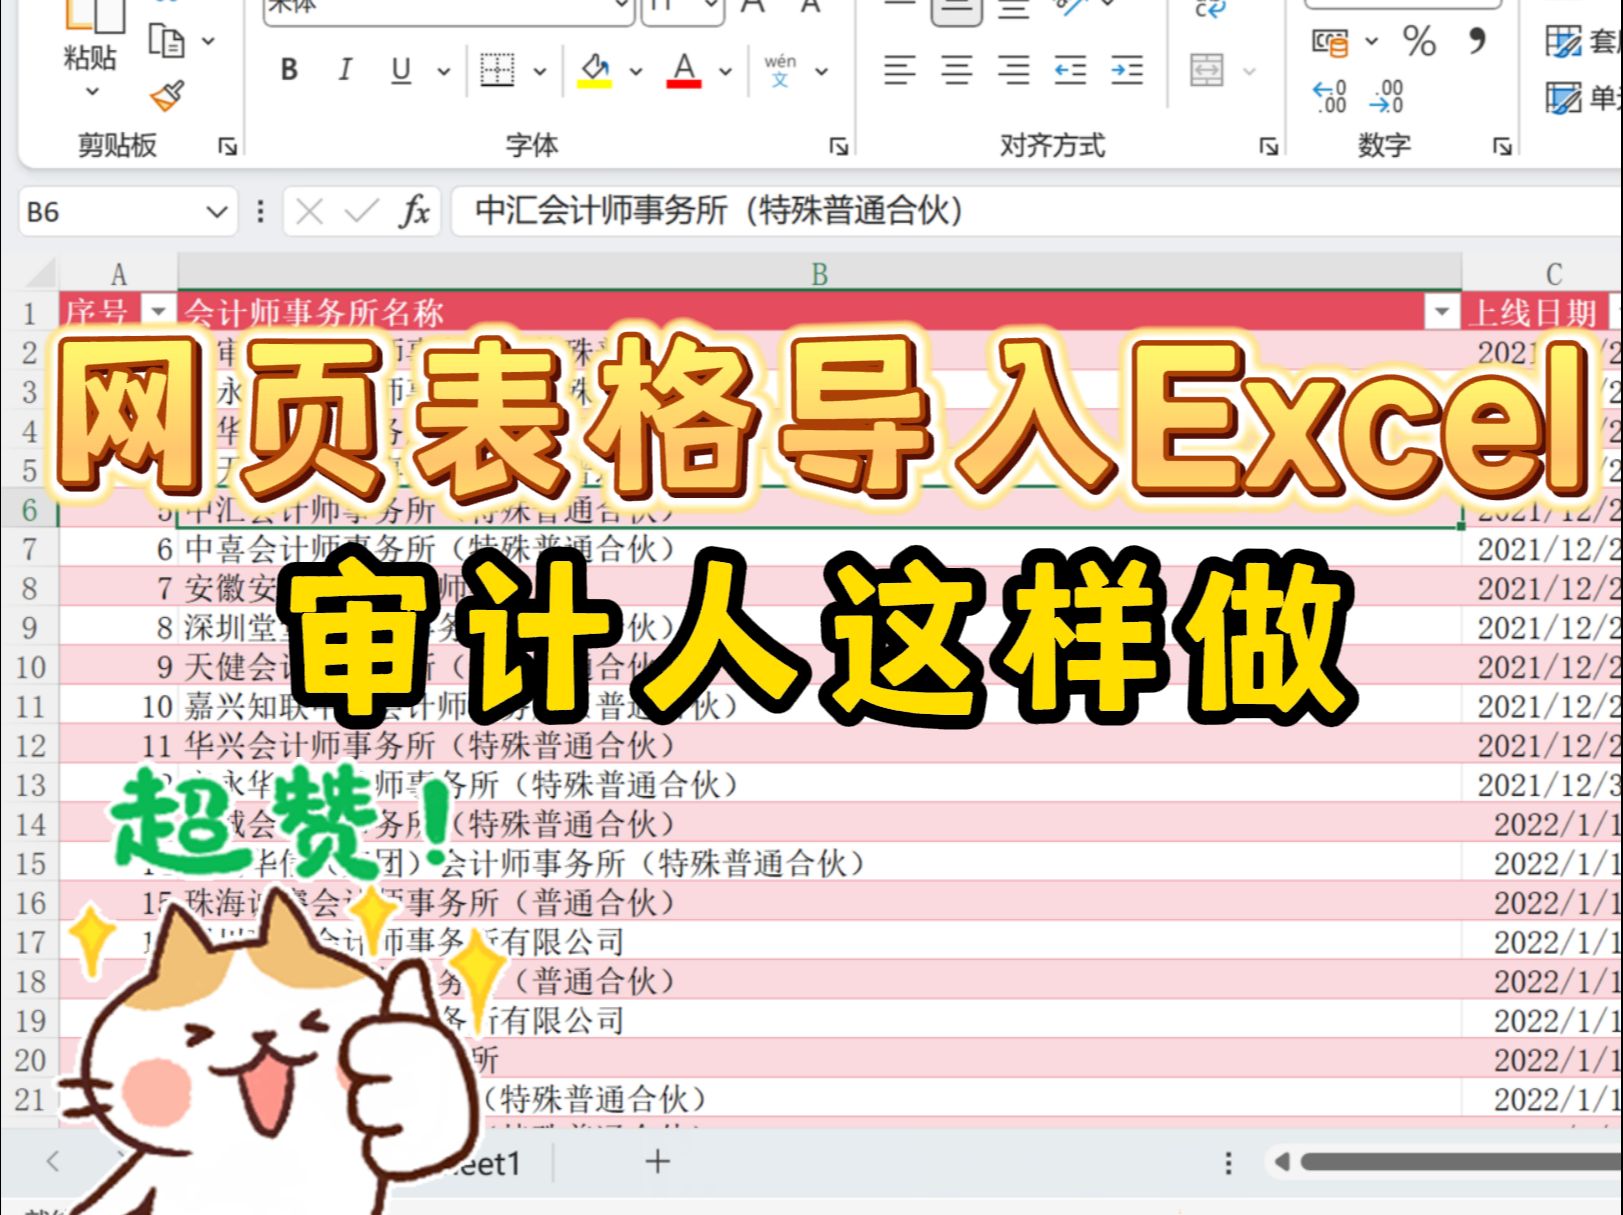
Task: Apply cell borders
Action: 497,70
